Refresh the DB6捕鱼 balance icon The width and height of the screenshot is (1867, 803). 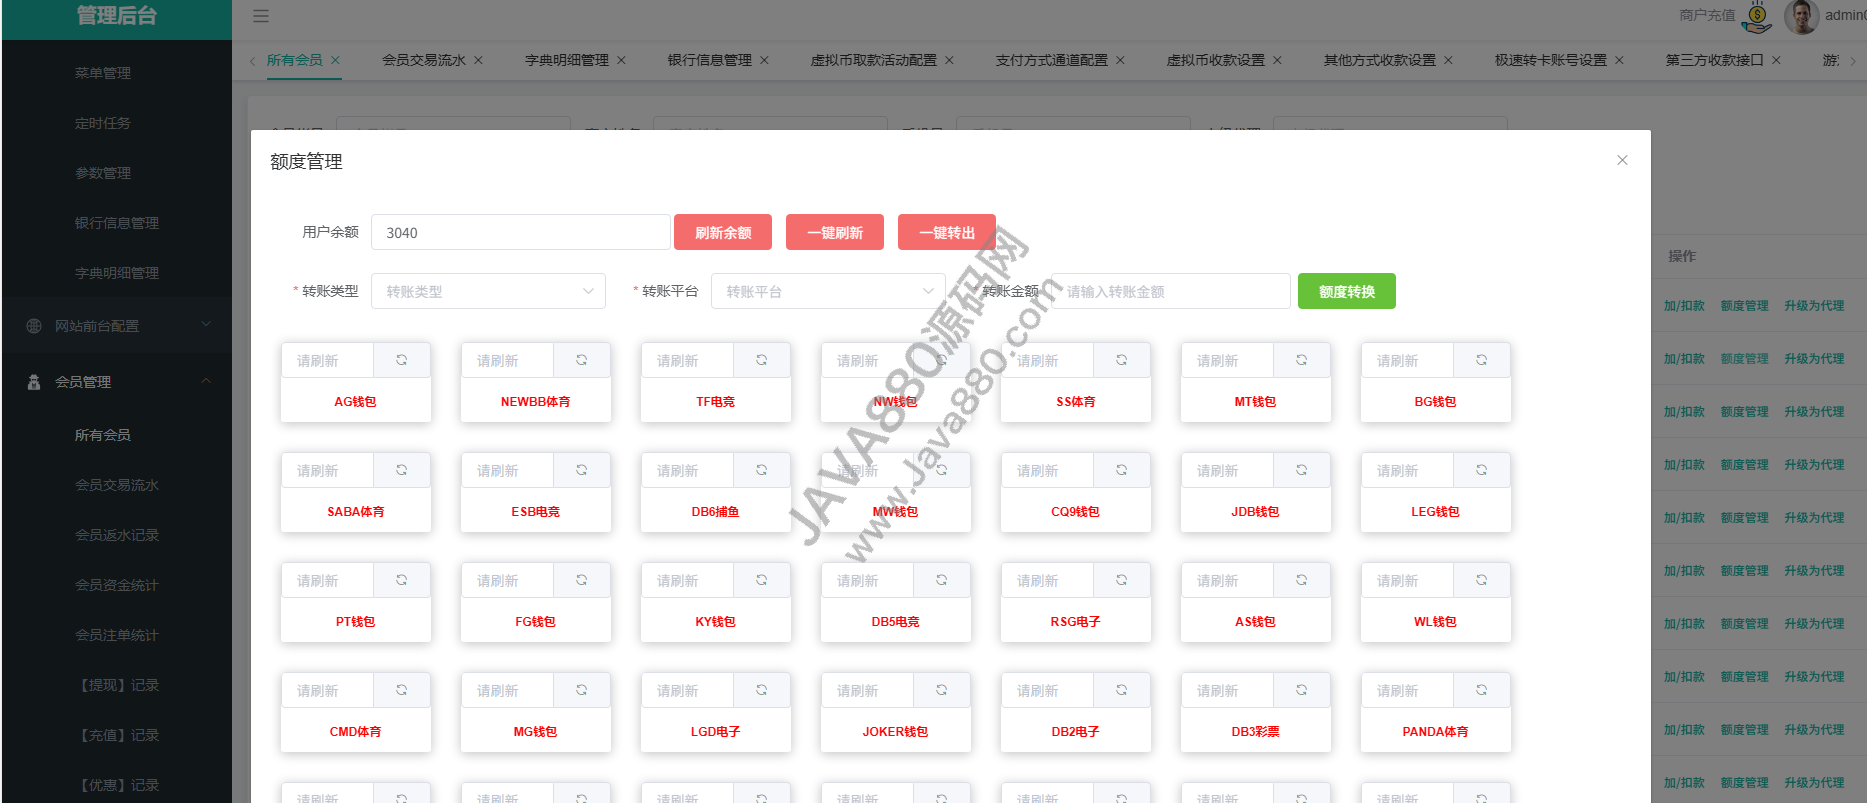pos(762,470)
